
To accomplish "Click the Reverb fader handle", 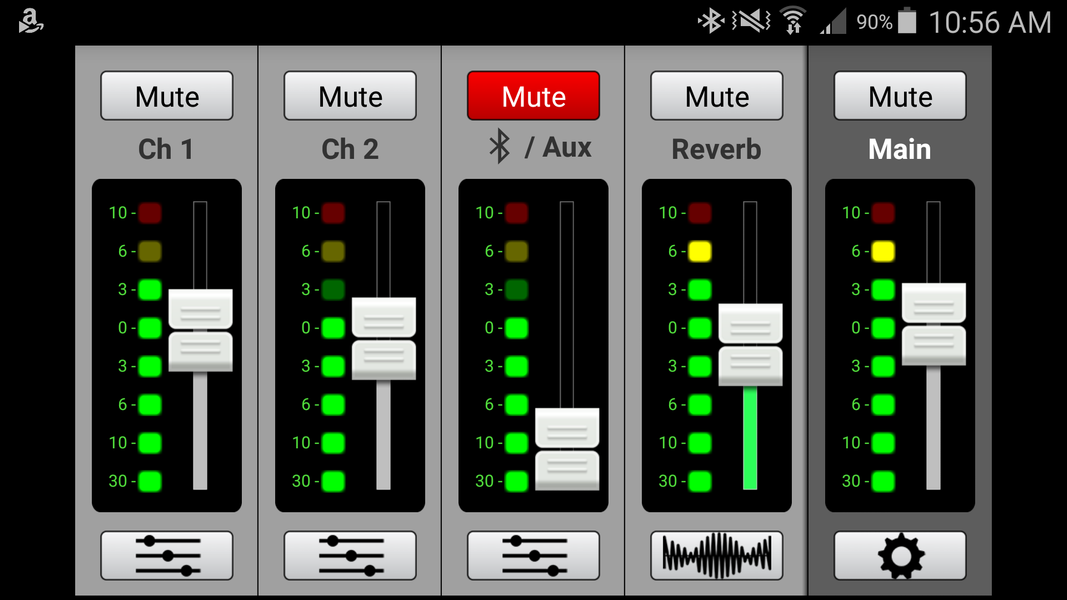I will (x=750, y=345).
